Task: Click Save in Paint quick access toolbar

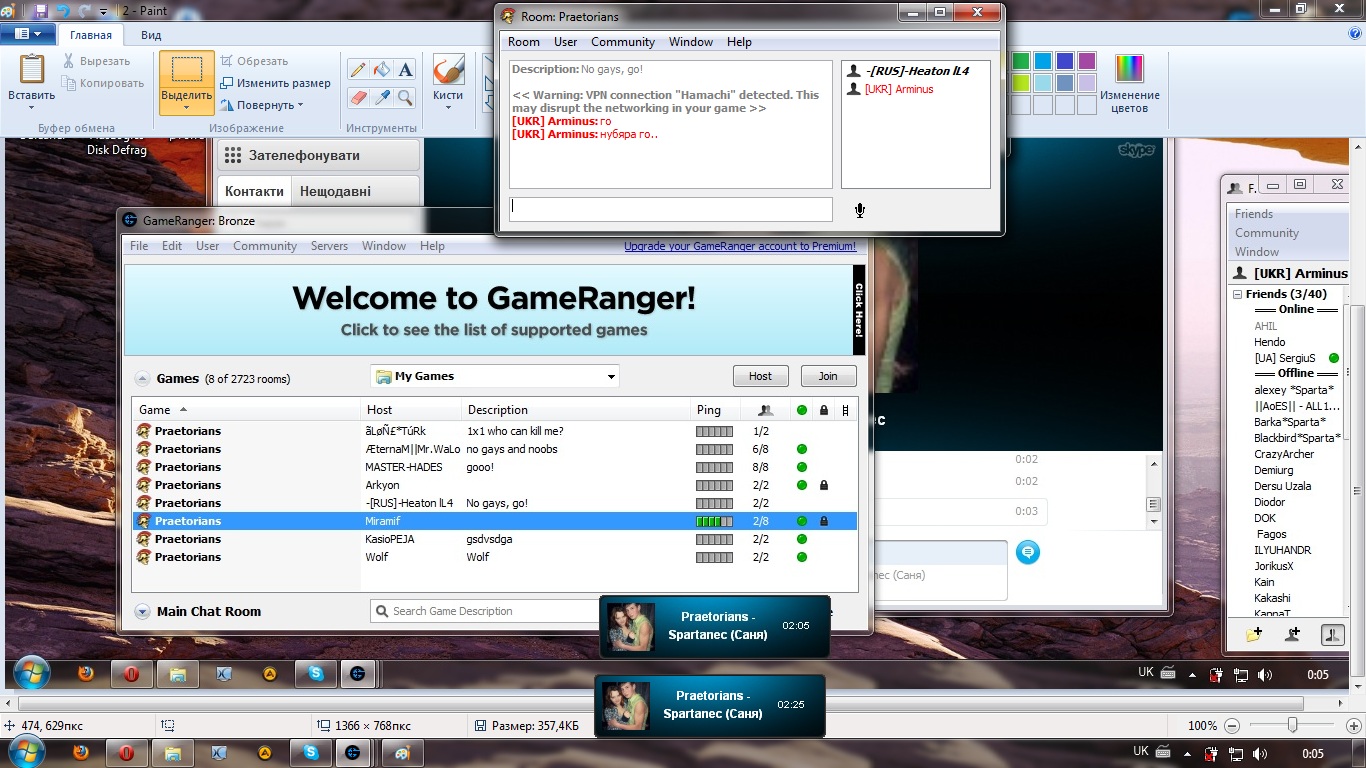Action: [x=41, y=11]
